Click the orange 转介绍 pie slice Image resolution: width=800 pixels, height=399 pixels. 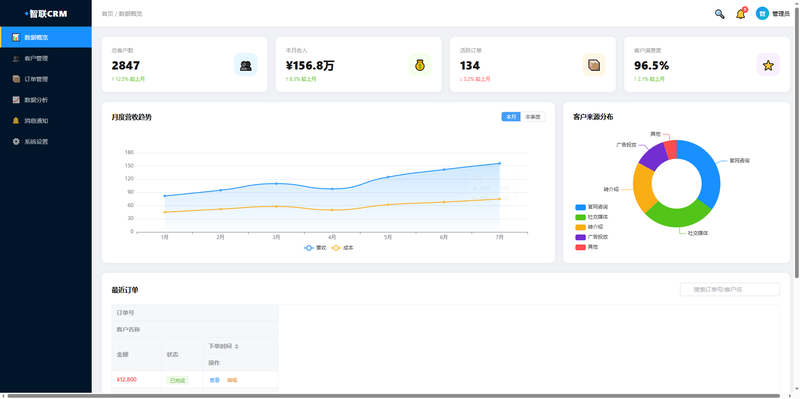643,187
